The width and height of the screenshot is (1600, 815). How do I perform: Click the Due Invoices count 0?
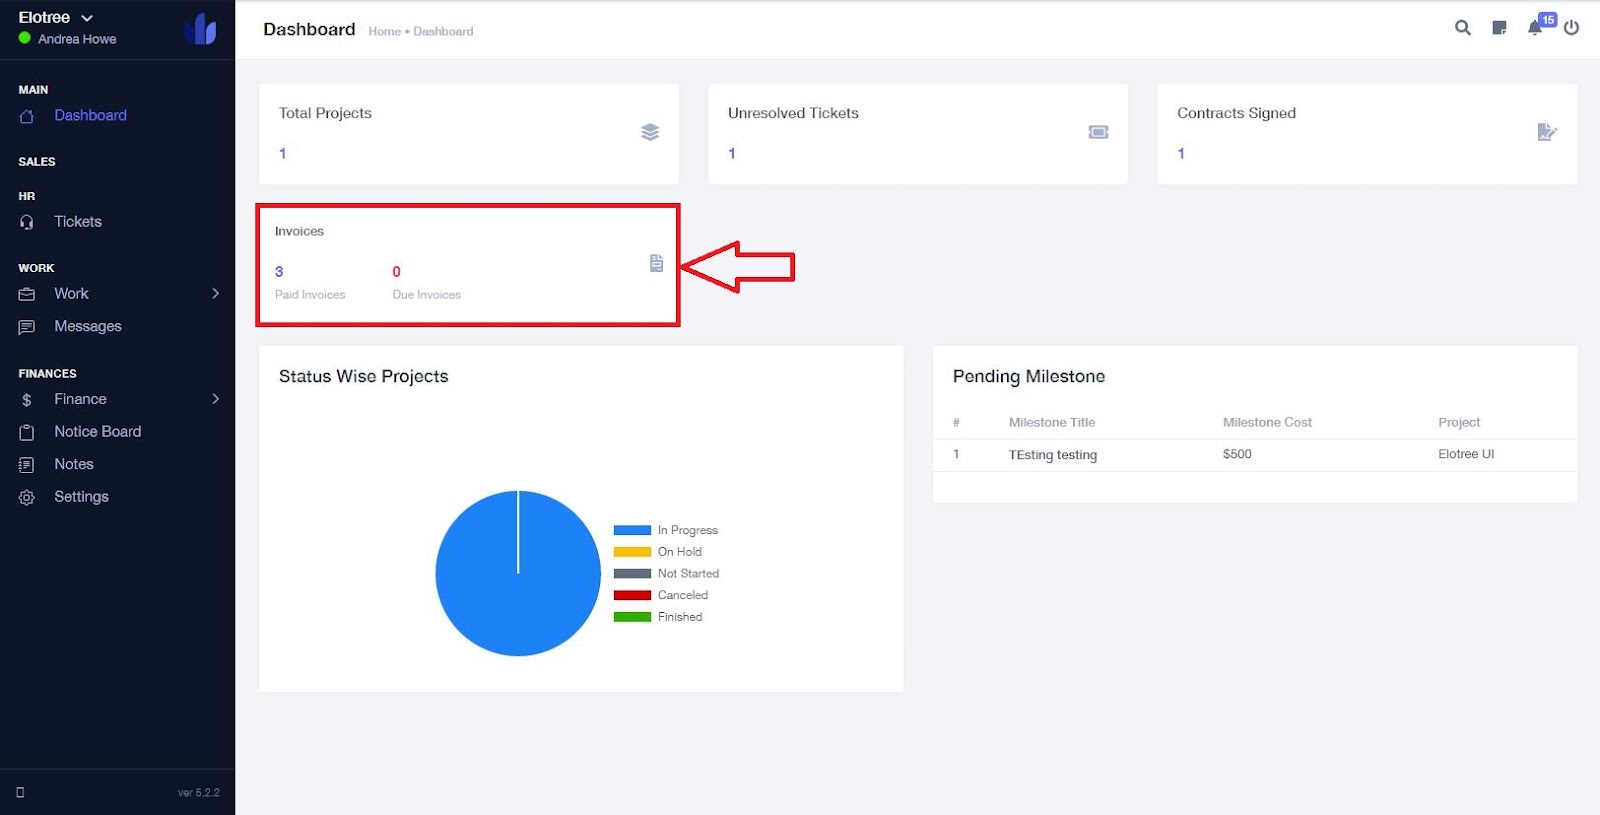(x=396, y=271)
